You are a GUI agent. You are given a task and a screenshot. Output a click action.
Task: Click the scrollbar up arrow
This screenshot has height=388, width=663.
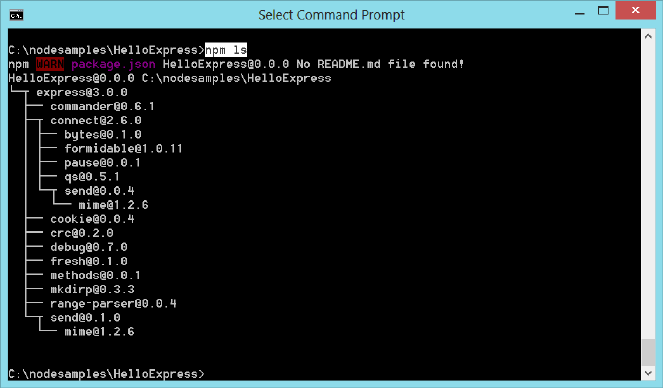[x=648, y=37]
